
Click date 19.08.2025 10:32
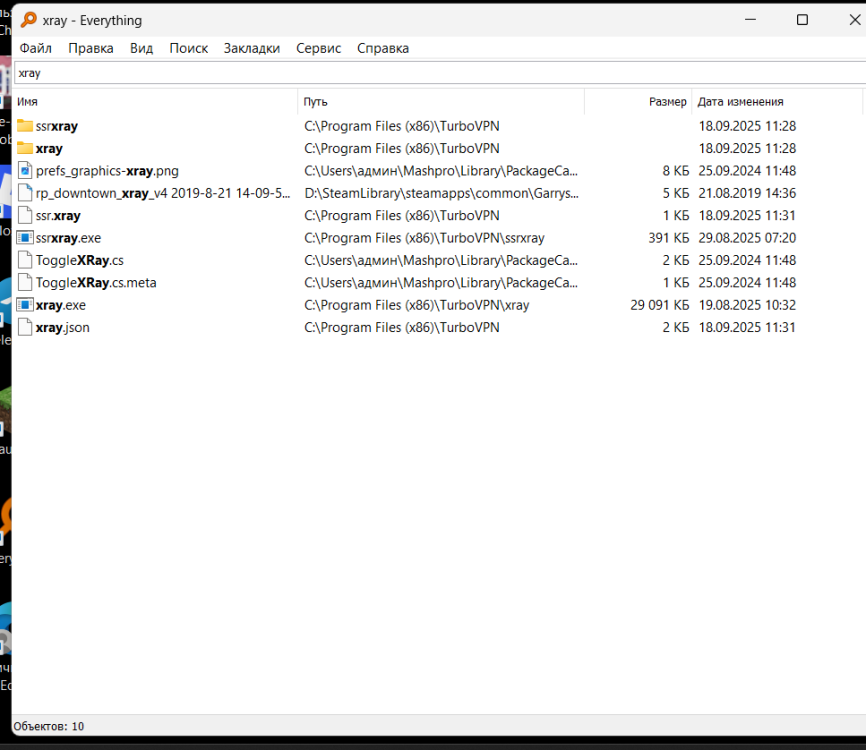(747, 305)
